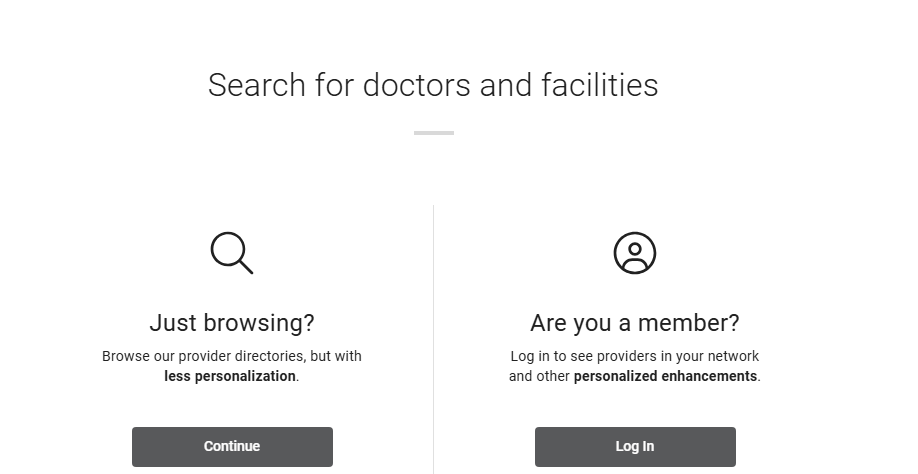
Task: Click the 'Search for doctors and facilities' title
Action: (x=433, y=85)
